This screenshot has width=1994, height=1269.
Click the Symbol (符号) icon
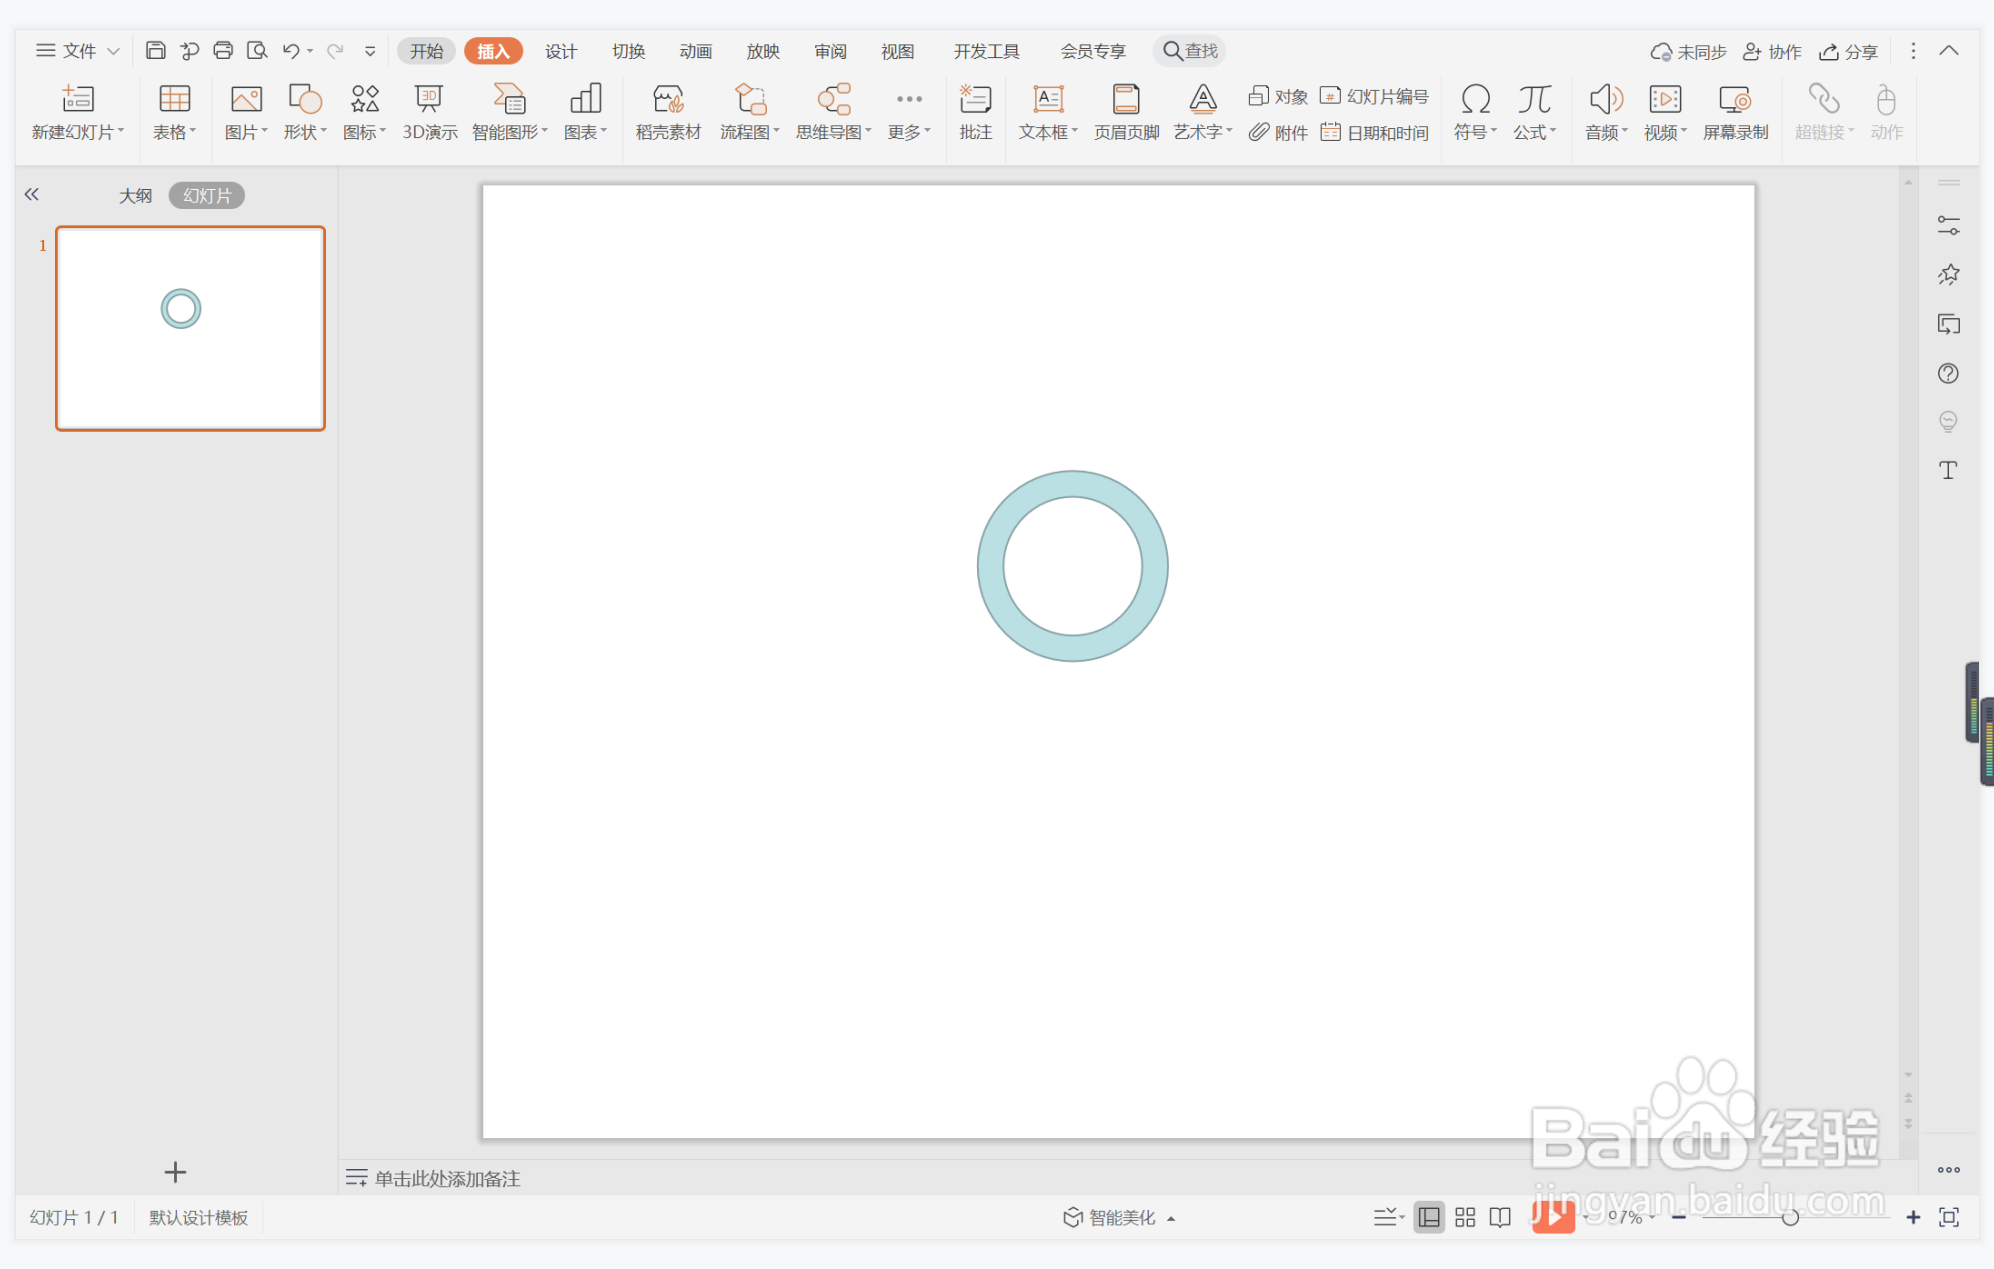point(1475,99)
